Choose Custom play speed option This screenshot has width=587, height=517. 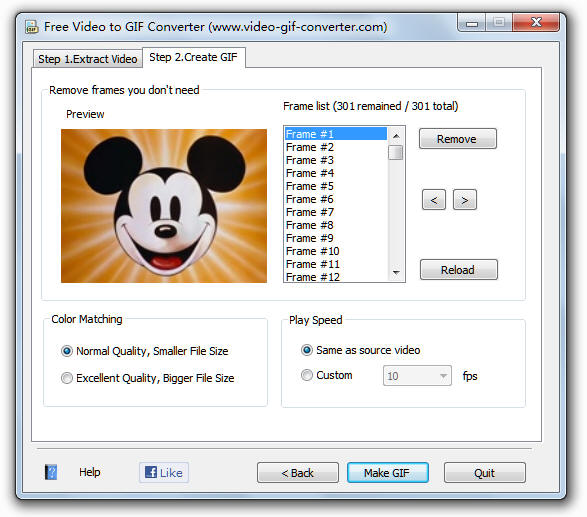coord(307,375)
